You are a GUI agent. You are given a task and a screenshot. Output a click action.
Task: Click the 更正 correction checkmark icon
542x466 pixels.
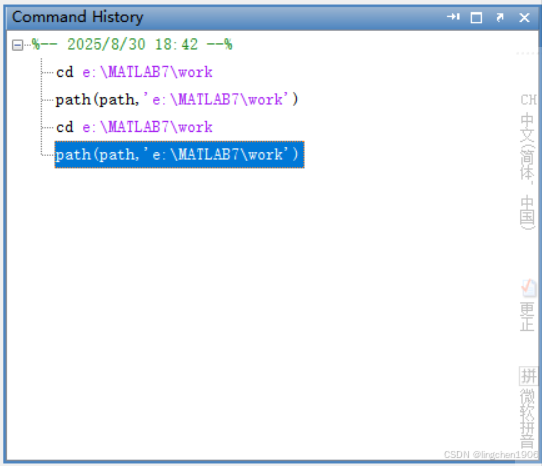(x=528, y=288)
